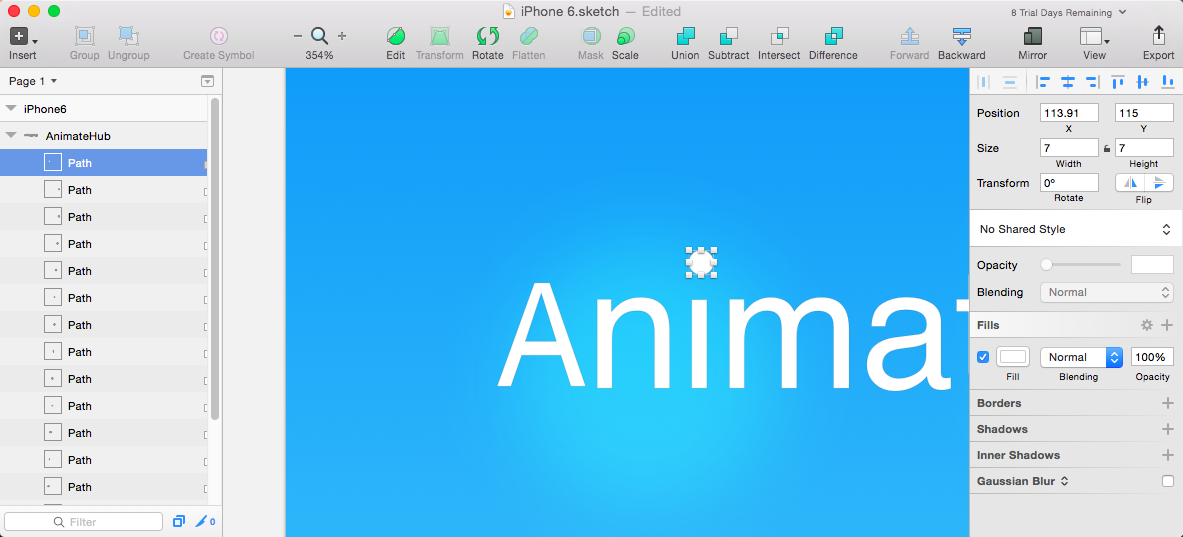Align layers to right edge

tap(1091, 81)
